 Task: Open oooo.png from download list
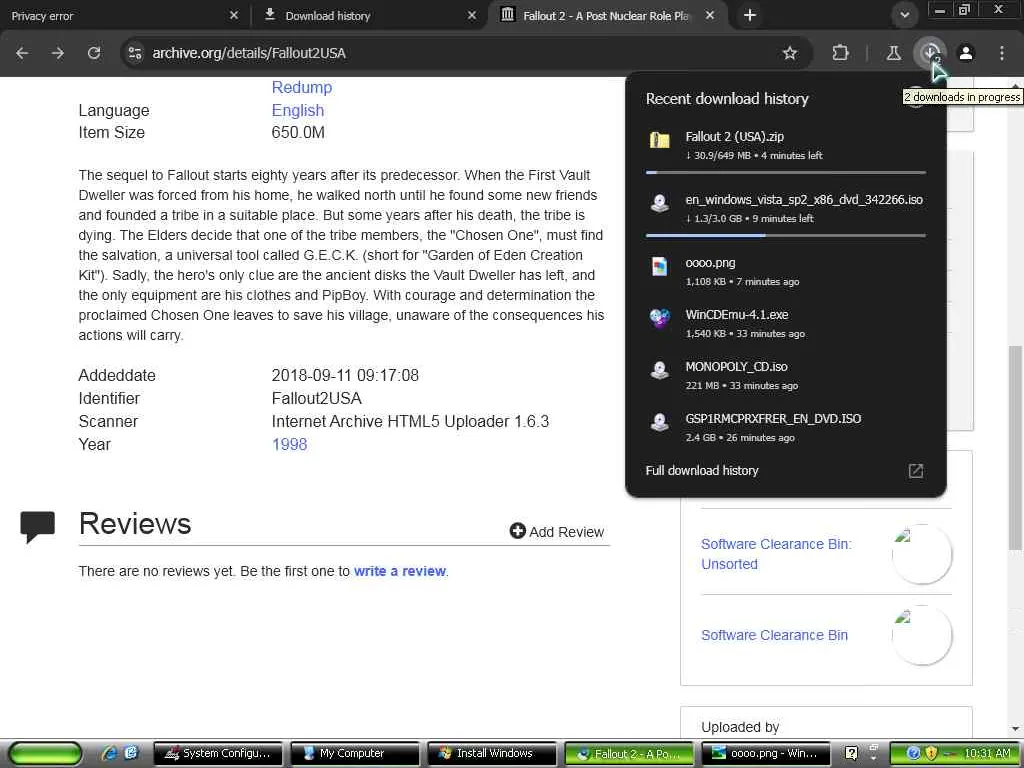[786, 271]
